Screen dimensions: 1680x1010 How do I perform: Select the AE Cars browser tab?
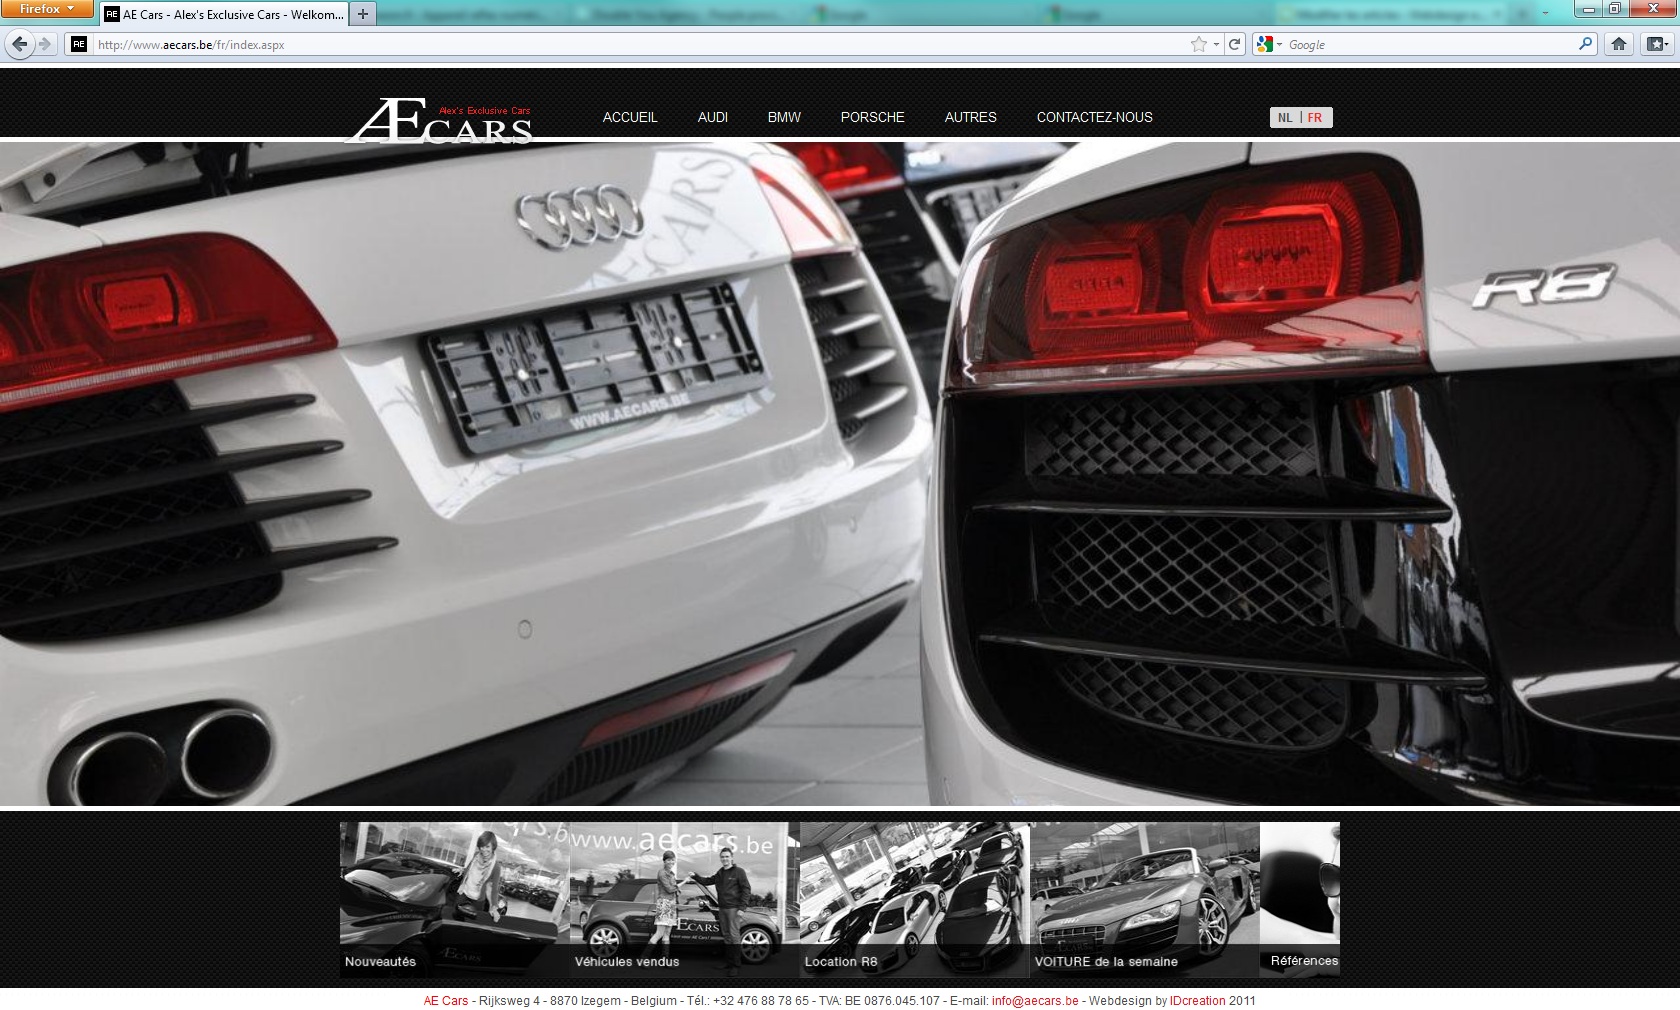(224, 14)
